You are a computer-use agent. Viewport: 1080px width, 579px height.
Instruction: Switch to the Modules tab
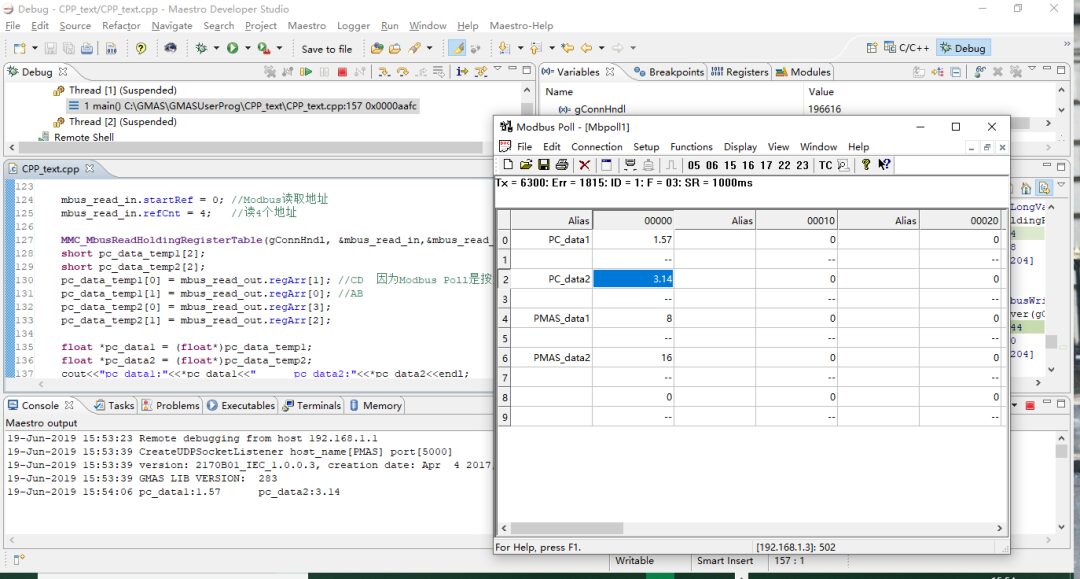[x=803, y=72]
